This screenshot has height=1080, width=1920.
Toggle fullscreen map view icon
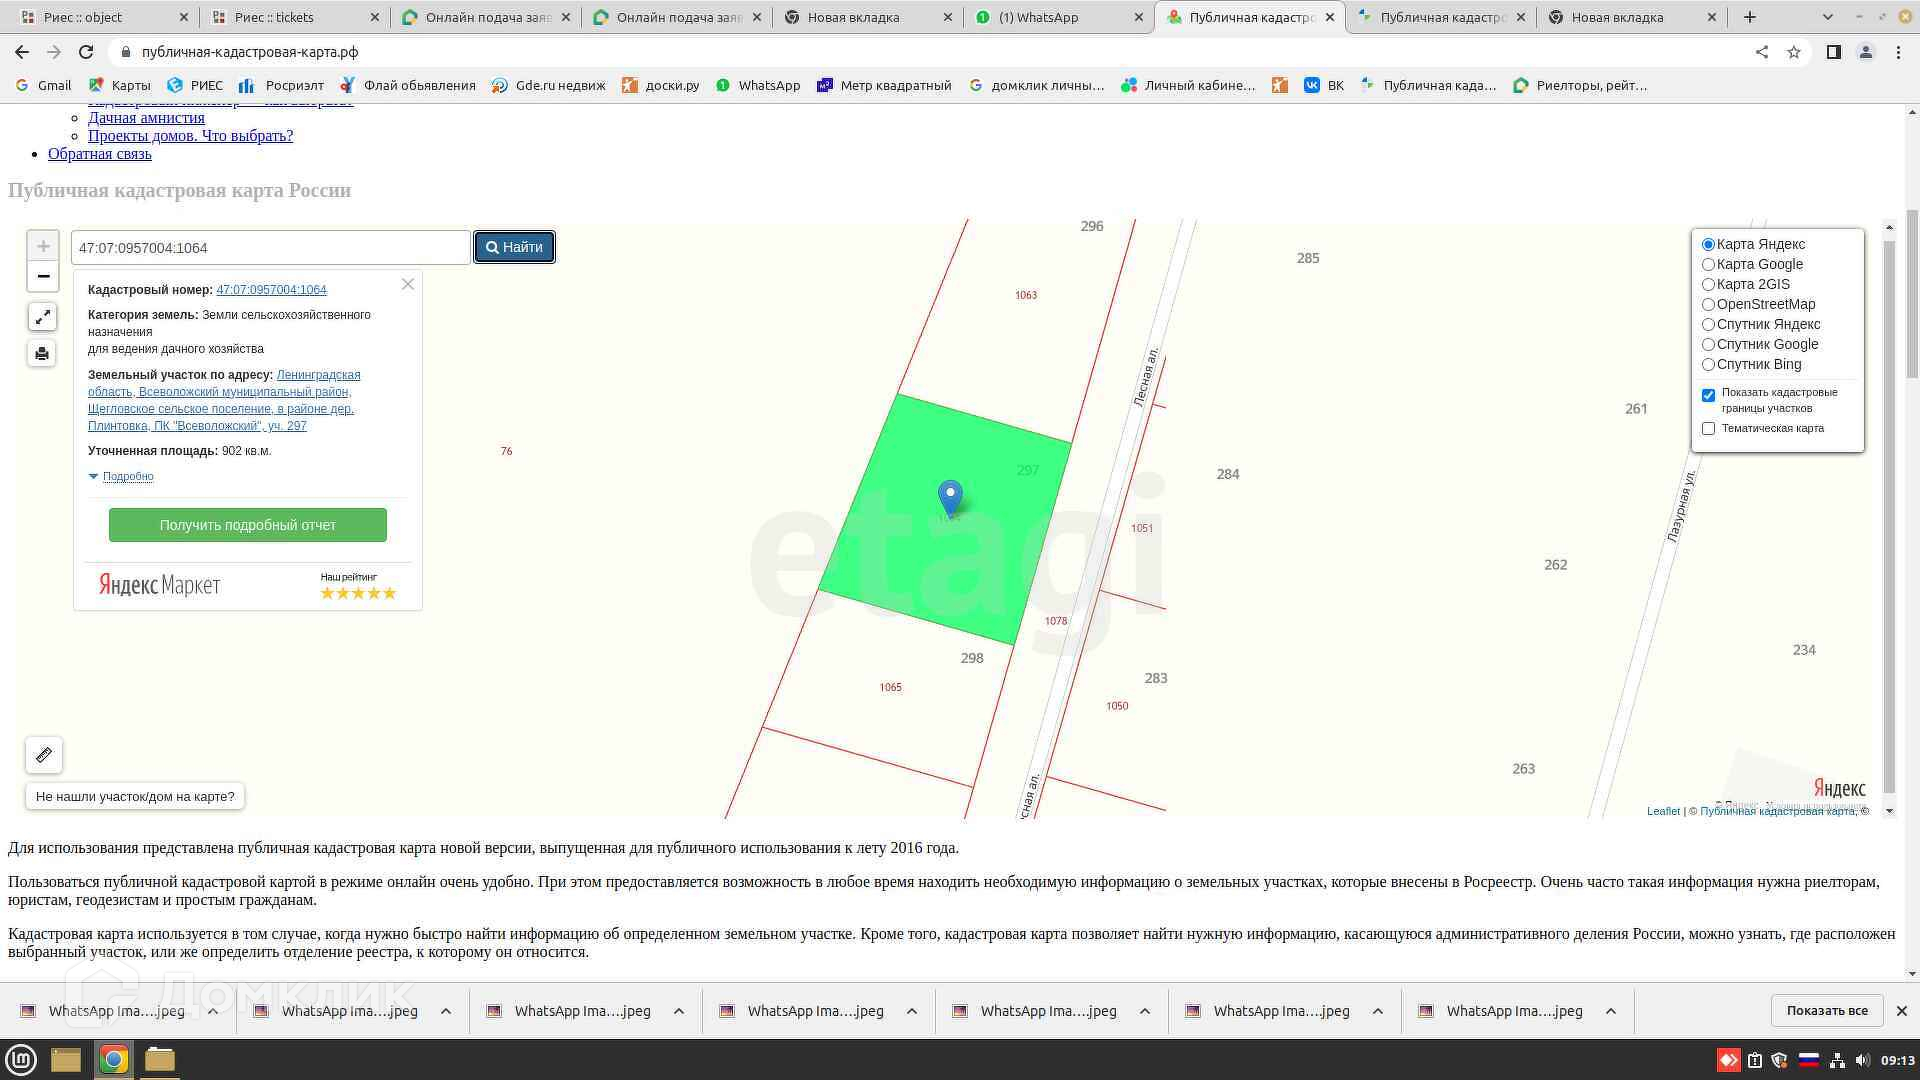pyautogui.click(x=42, y=317)
